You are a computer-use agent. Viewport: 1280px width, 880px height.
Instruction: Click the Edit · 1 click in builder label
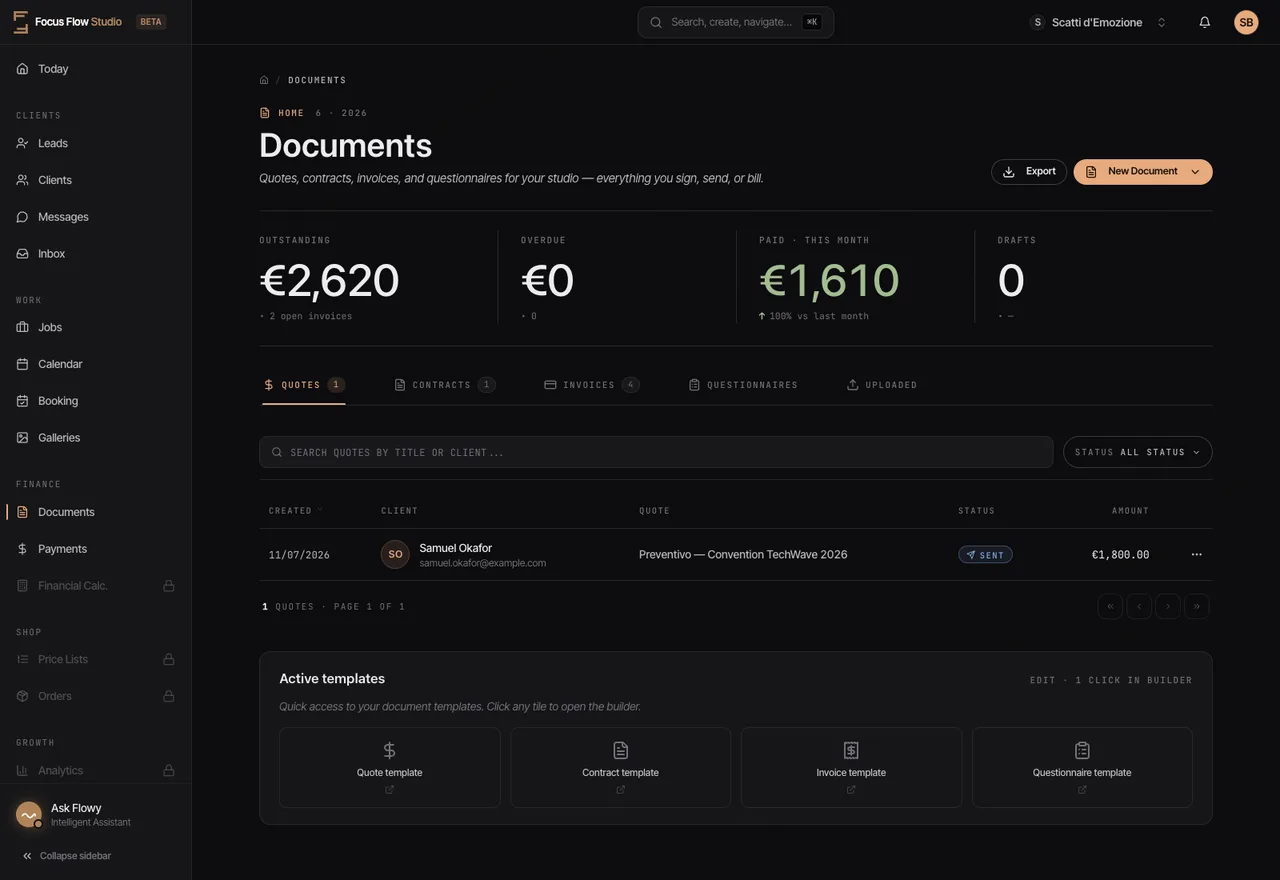click(x=1111, y=680)
